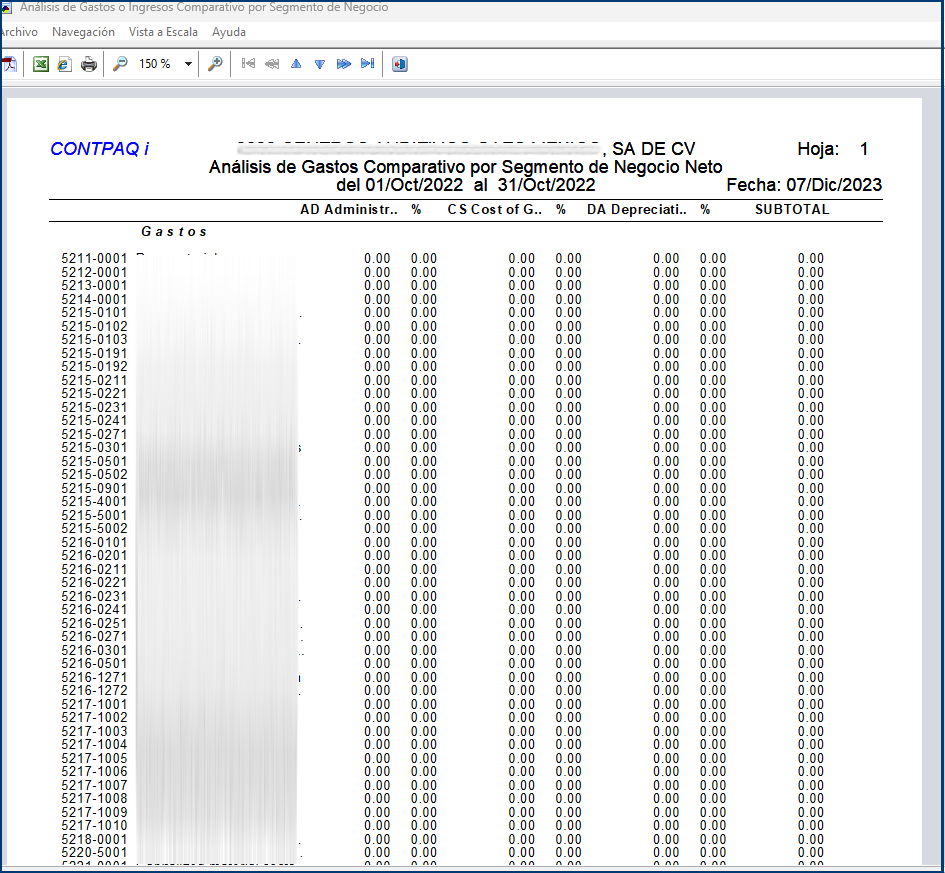
Task: Click the AD Administr.. column header
Action: point(349,210)
